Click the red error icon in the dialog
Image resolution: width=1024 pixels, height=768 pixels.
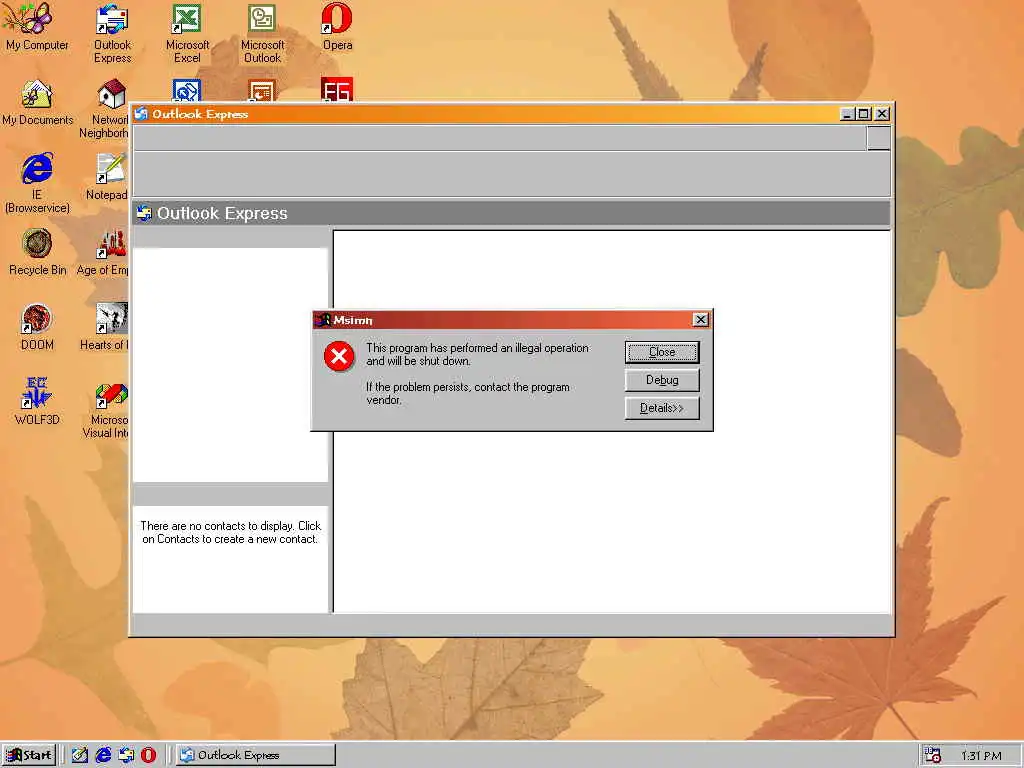coord(339,356)
